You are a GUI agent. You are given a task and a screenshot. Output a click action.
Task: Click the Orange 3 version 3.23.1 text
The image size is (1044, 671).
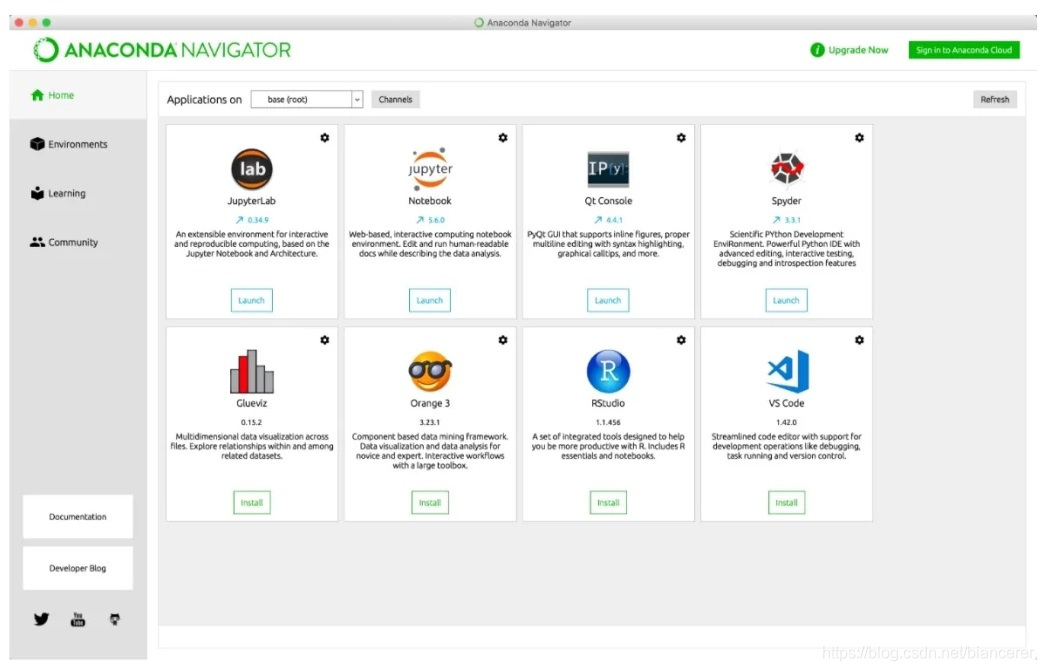430,422
